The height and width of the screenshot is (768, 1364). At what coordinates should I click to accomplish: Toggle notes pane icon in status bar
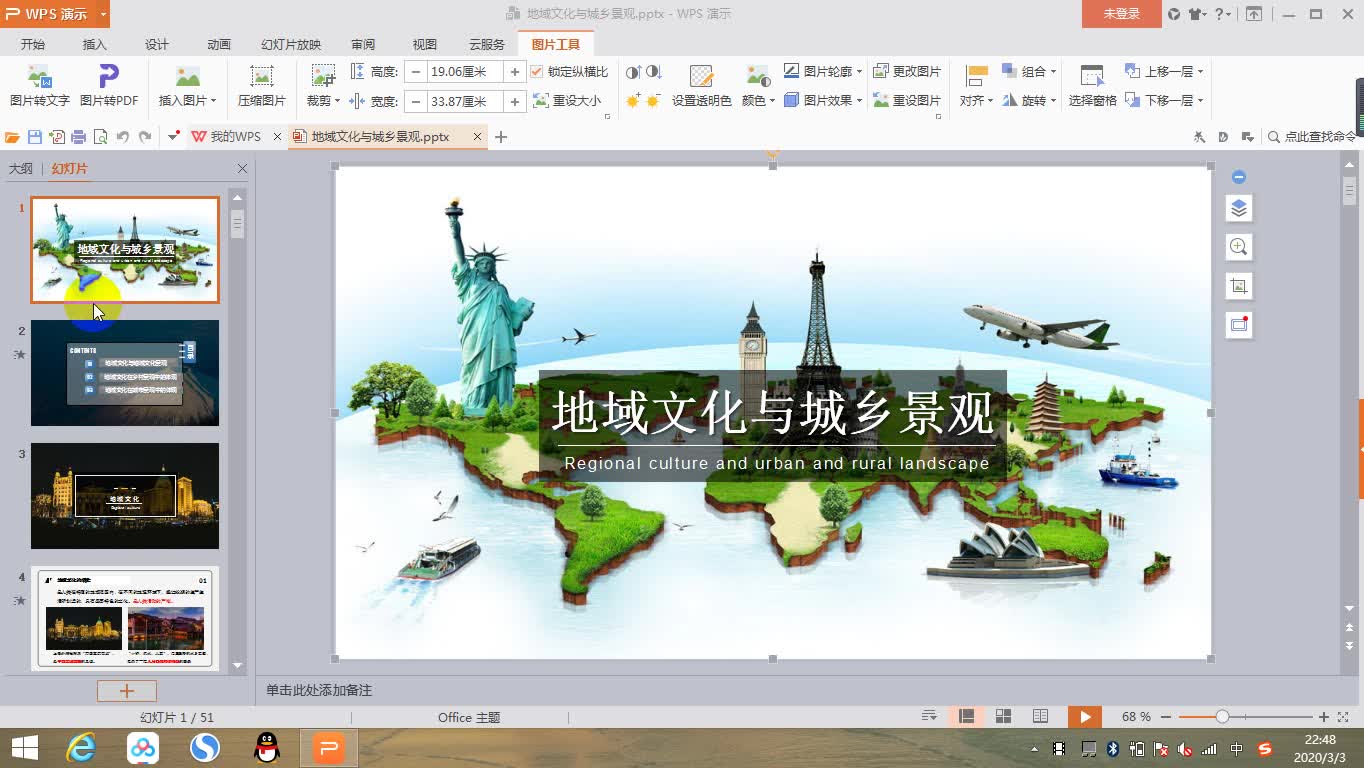[x=929, y=717]
